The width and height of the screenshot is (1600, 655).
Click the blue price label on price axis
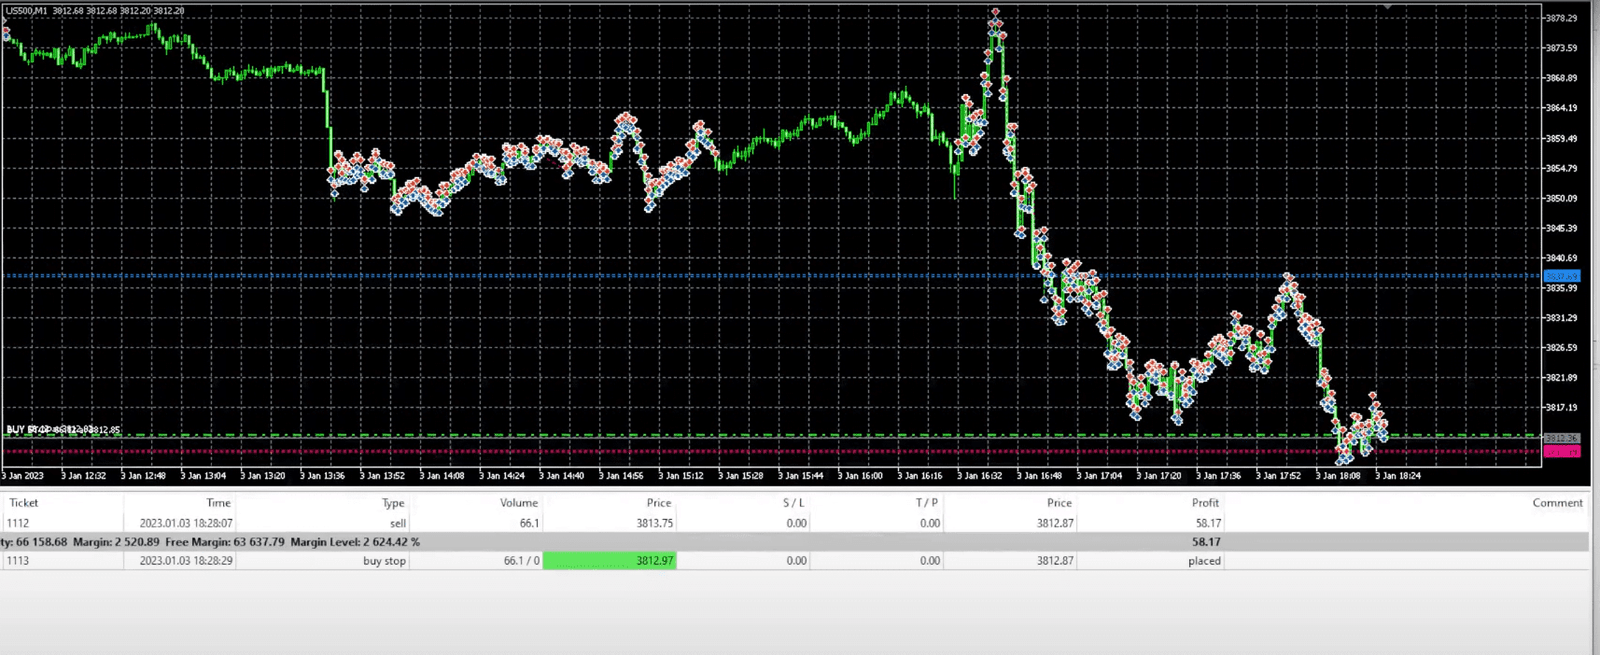[1561, 276]
